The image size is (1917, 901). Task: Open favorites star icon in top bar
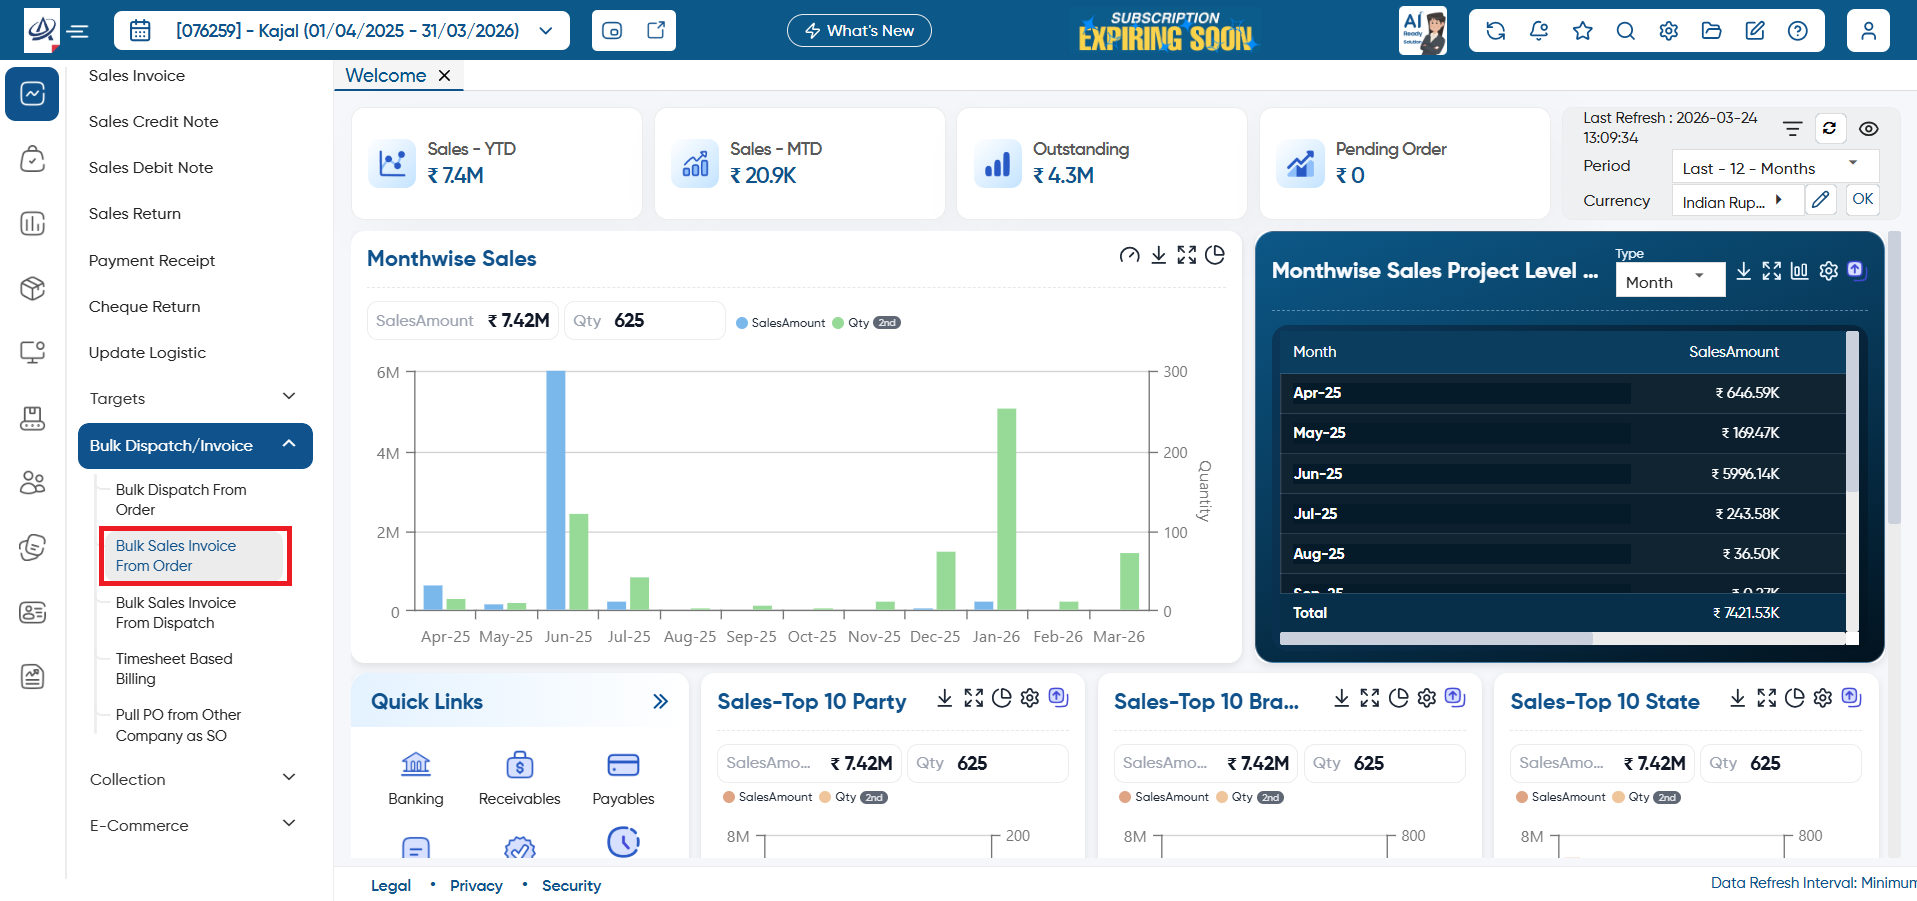[1582, 31]
